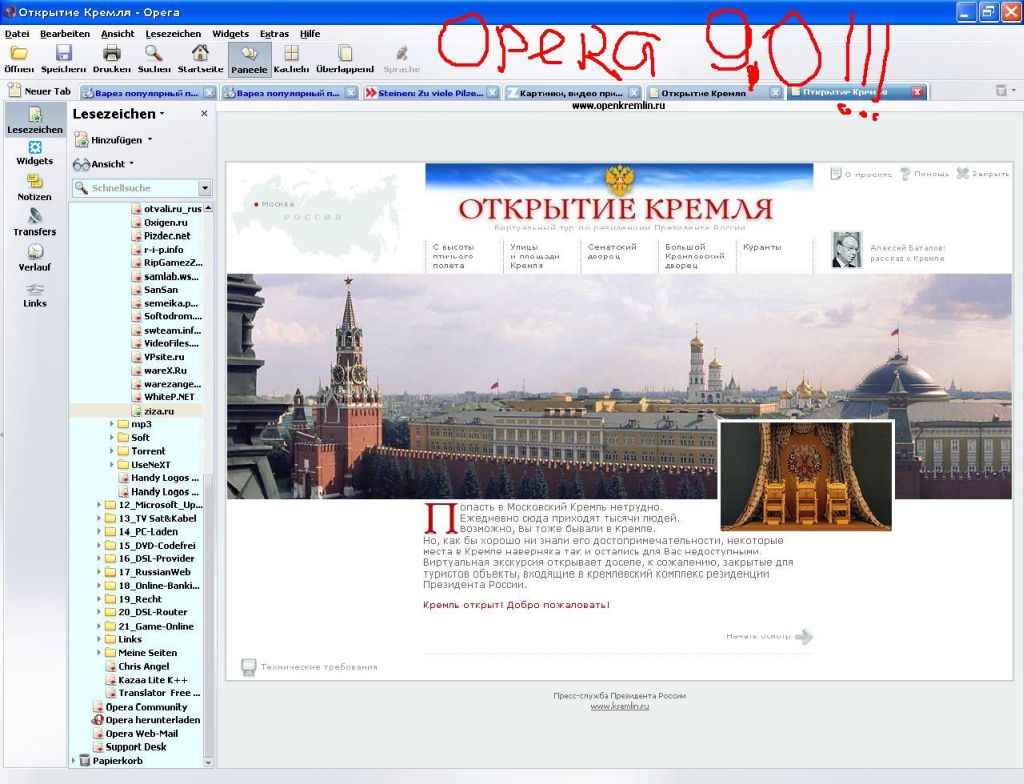Open the Widgets menu in menu bar
Viewport: 1024px width, 784px height.
[x=231, y=33]
